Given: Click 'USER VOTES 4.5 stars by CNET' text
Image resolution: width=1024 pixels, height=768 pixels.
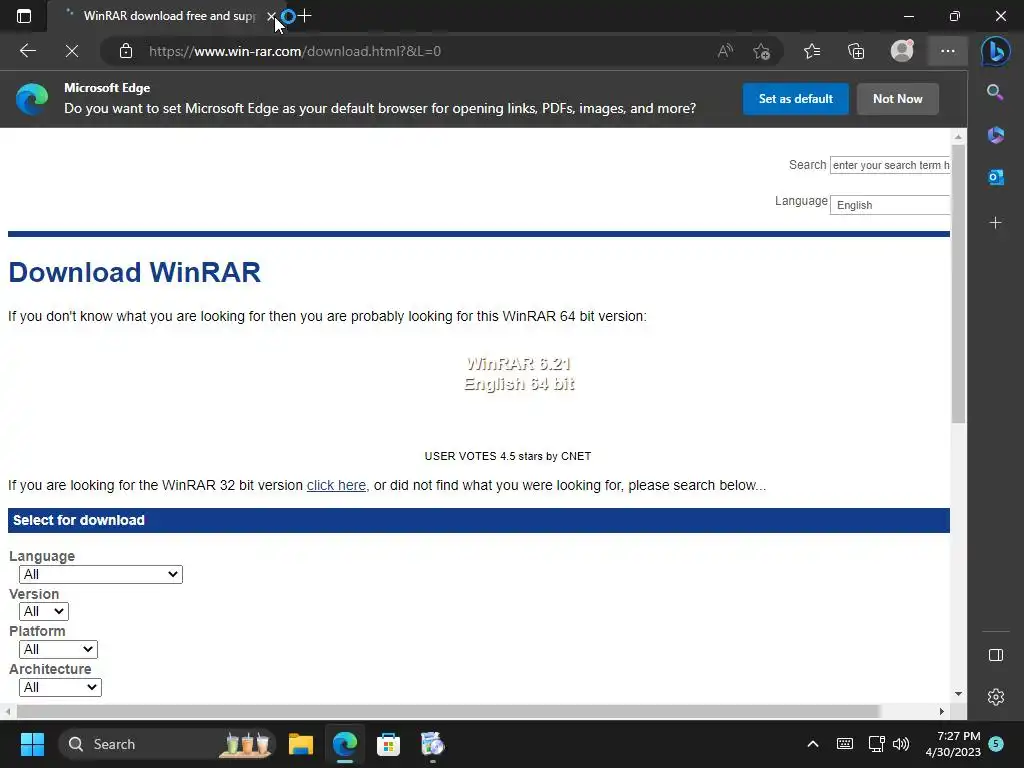Looking at the screenshot, I should point(507,456).
